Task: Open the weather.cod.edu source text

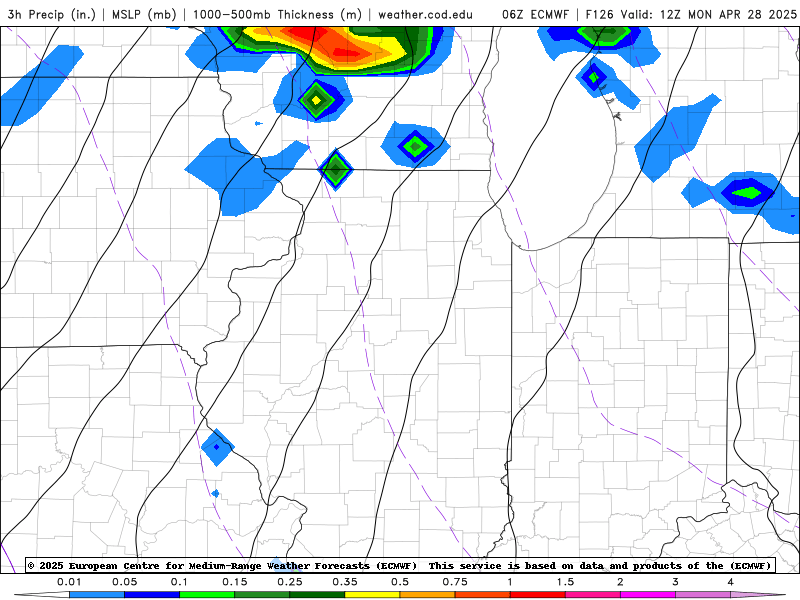Action: 426,14
